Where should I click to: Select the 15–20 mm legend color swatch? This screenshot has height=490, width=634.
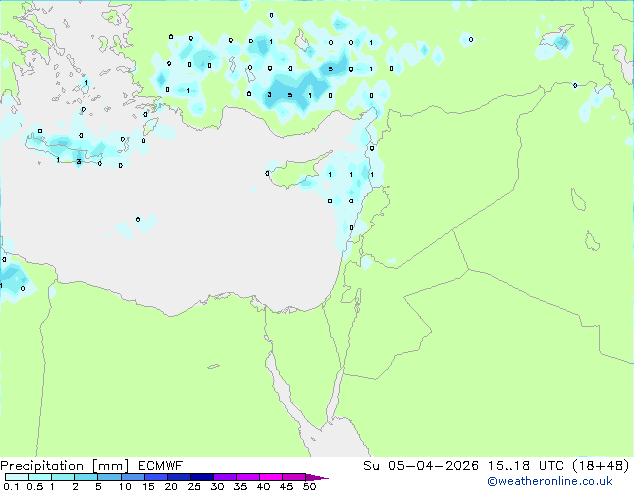[x=156, y=477]
